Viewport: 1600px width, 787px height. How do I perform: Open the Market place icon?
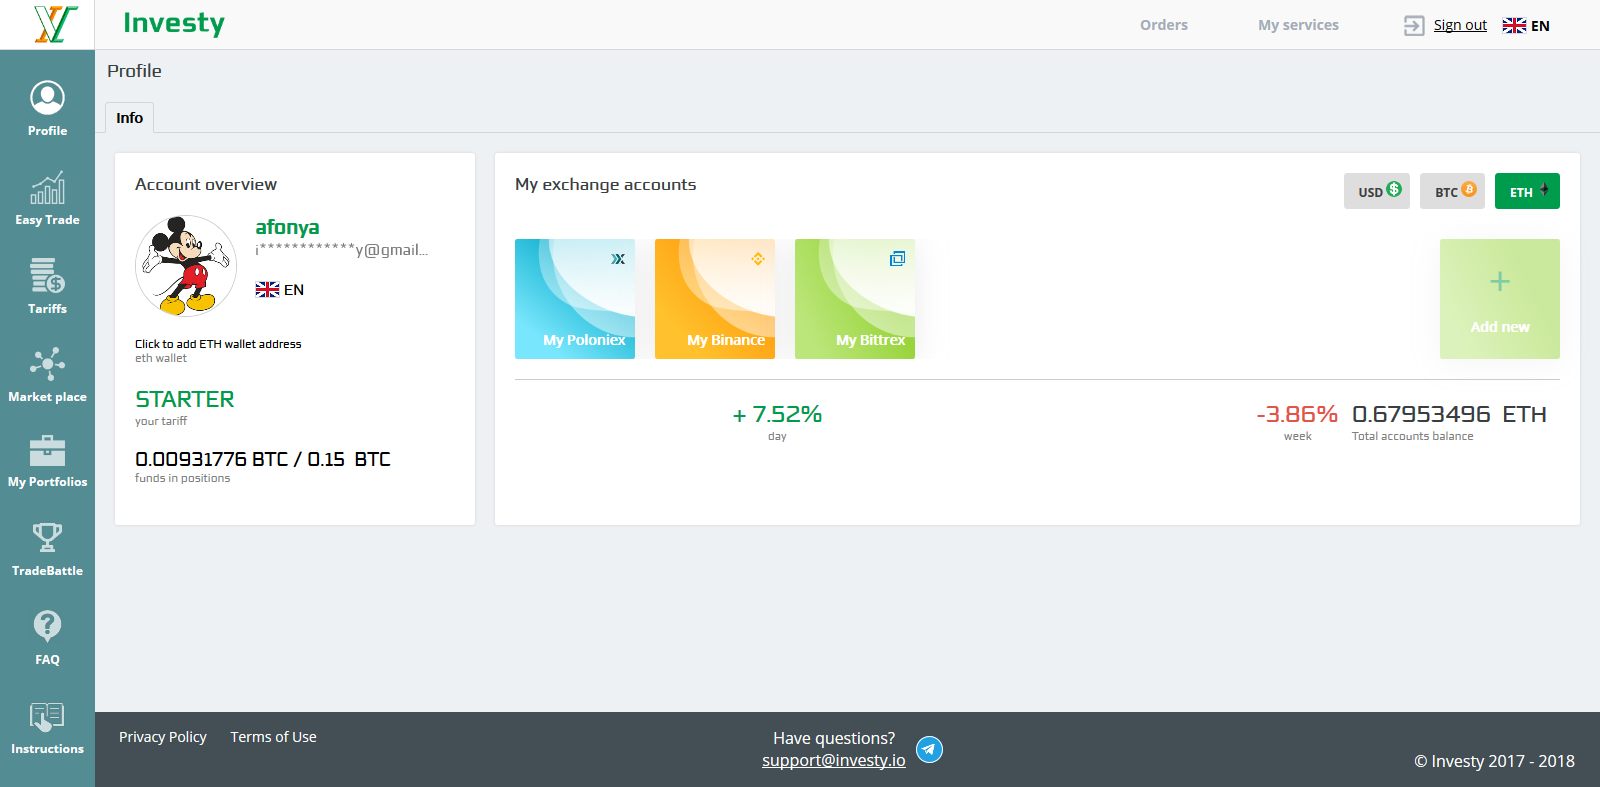pyautogui.click(x=47, y=364)
